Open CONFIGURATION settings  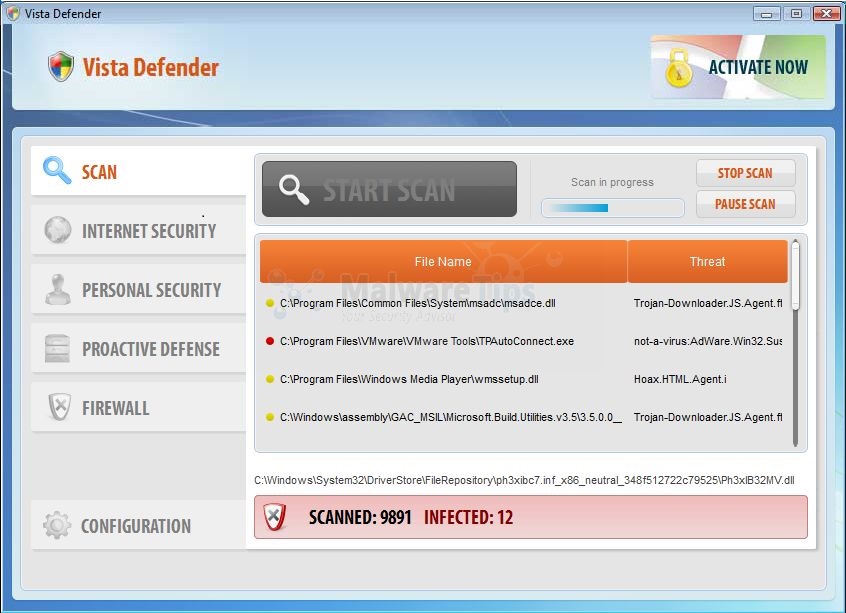138,525
